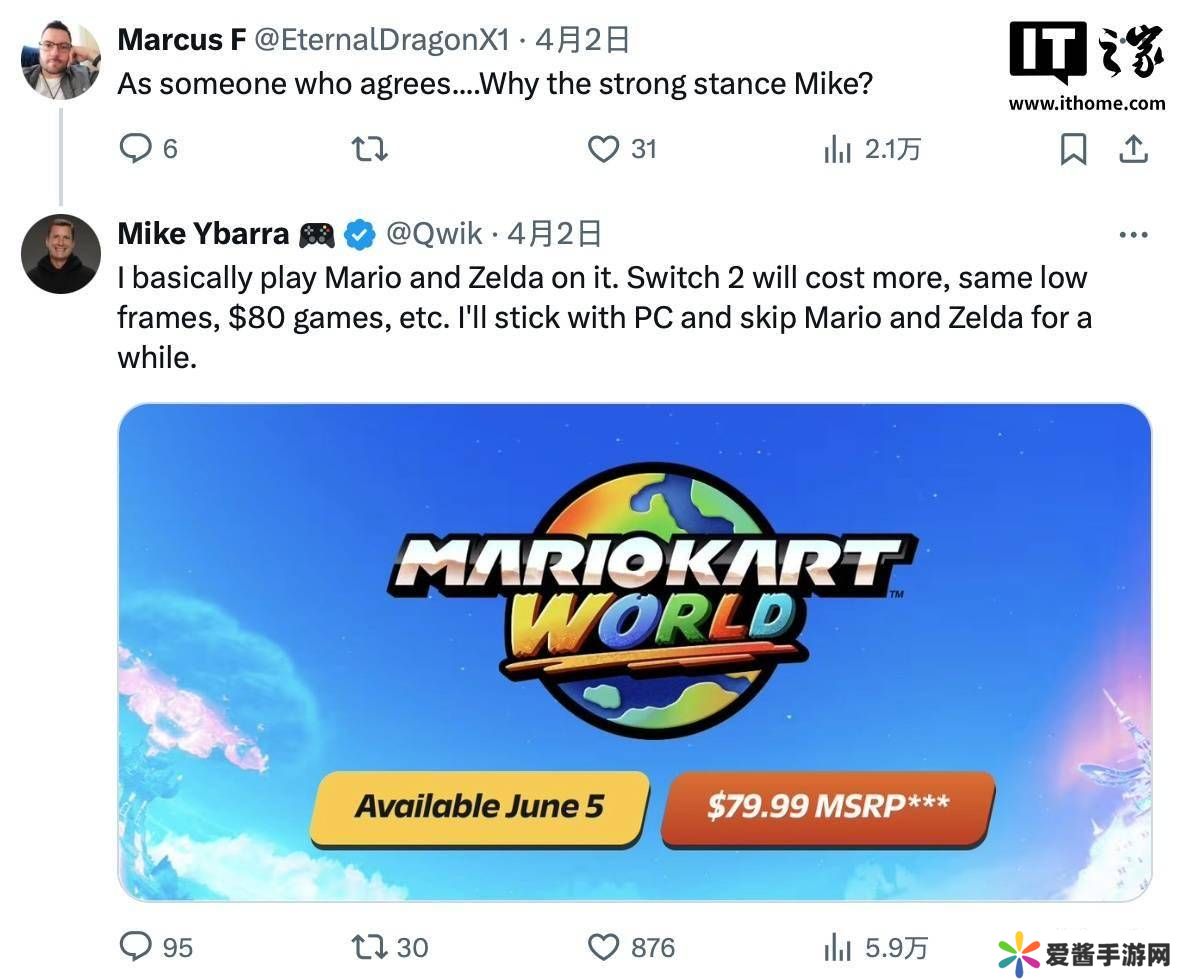Open Mike Ybarra's profile avatar
This screenshot has width=1184, height=980.
pyautogui.click(x=60, y=254)
